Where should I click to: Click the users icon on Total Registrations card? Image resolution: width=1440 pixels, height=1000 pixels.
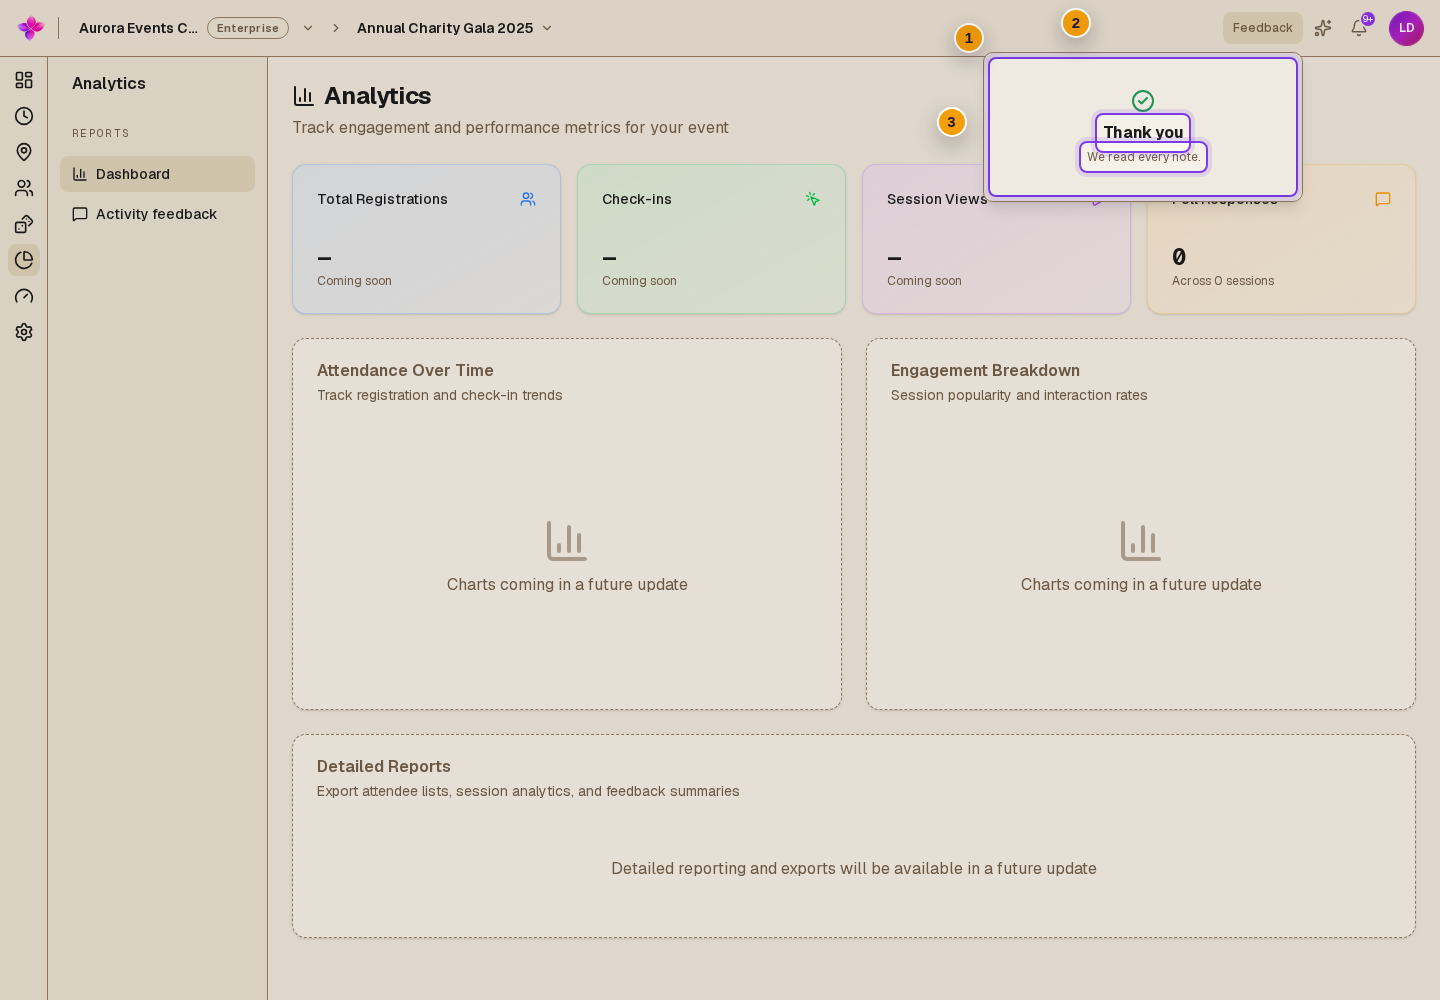528,199
